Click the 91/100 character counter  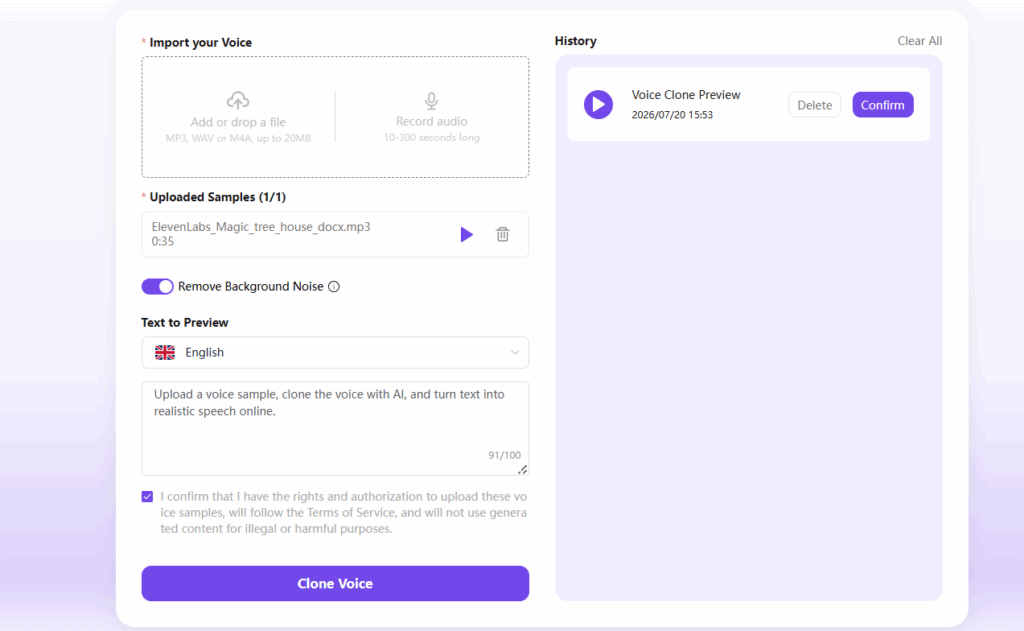(504, 455)
